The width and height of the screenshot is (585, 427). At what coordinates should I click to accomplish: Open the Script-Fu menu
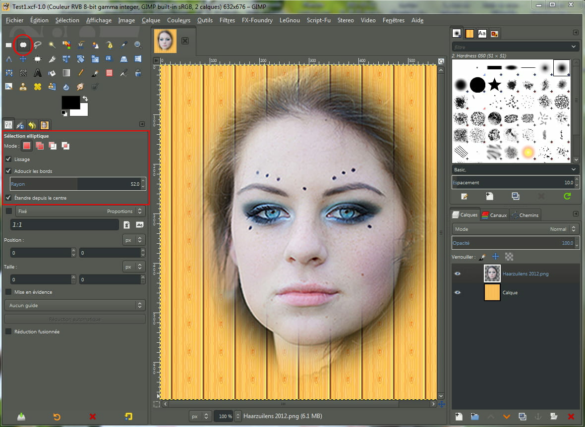pyautogui.click(x=318, y=20)
